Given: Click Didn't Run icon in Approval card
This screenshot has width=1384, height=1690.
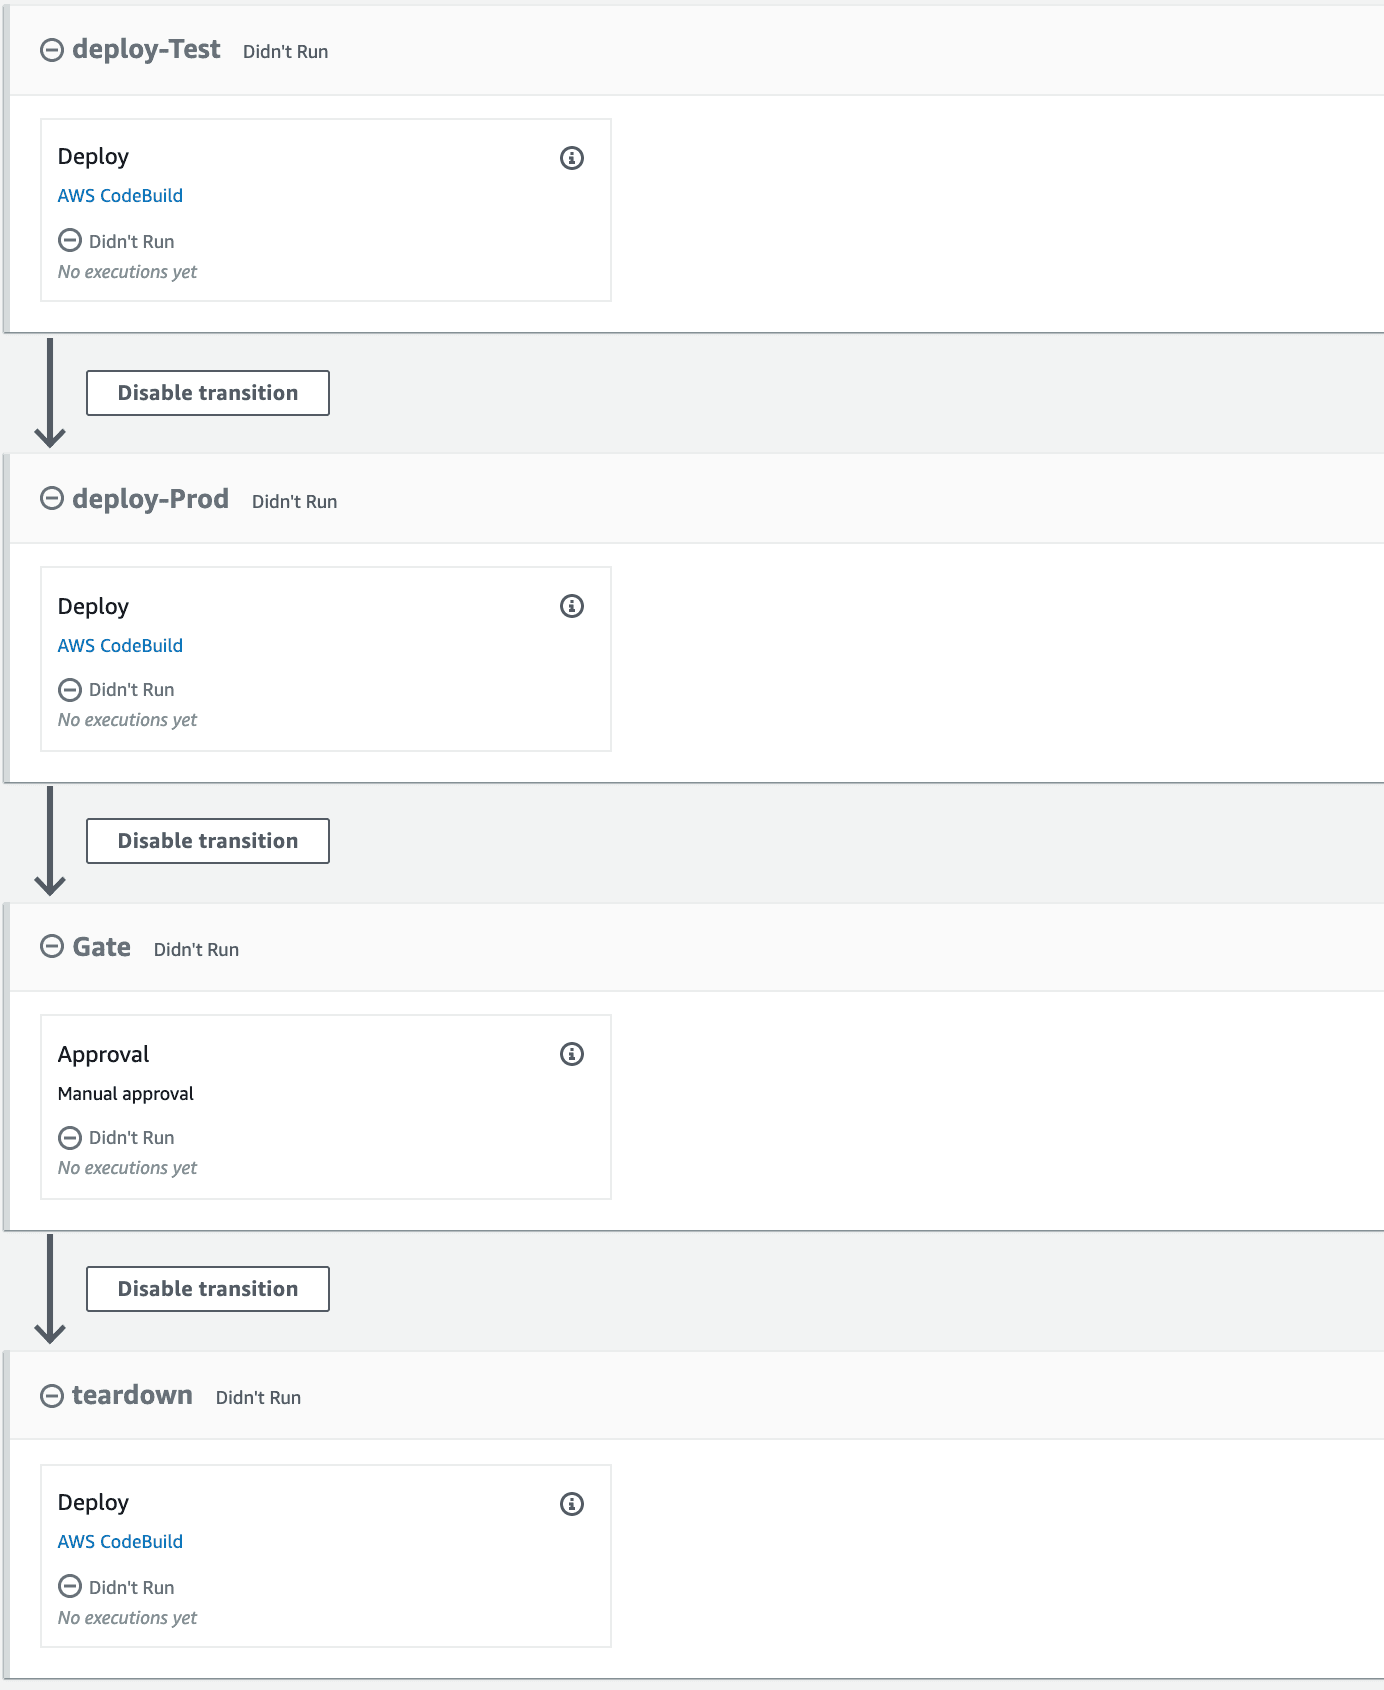Looking at the screenshot, I should pyautogui.click(x=70, y=1138).
